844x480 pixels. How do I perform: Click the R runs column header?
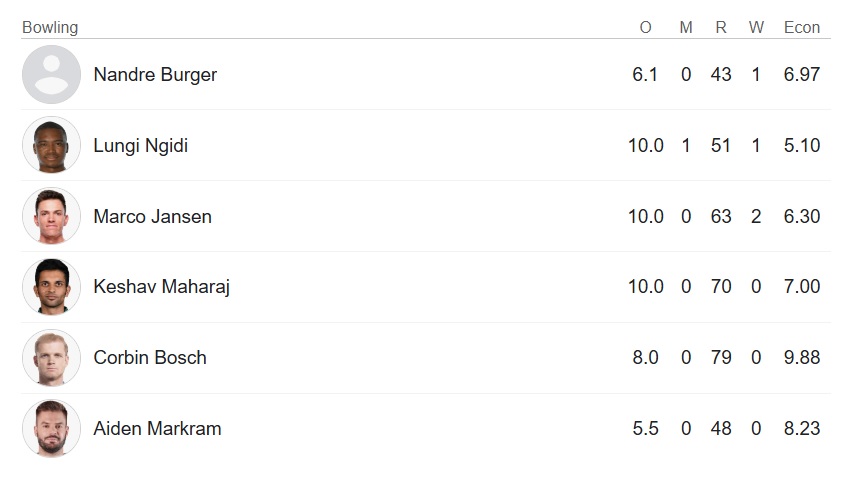(x=721, y=27)
